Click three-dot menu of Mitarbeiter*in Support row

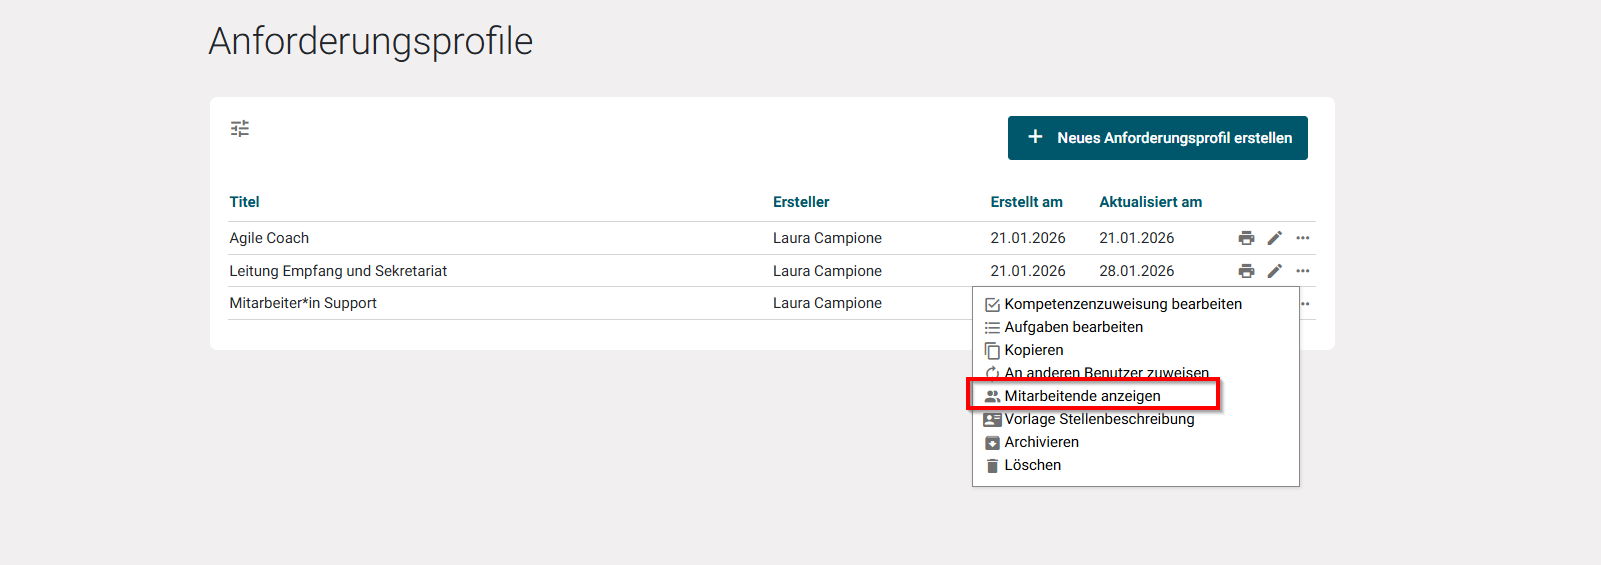[1305, 304]
